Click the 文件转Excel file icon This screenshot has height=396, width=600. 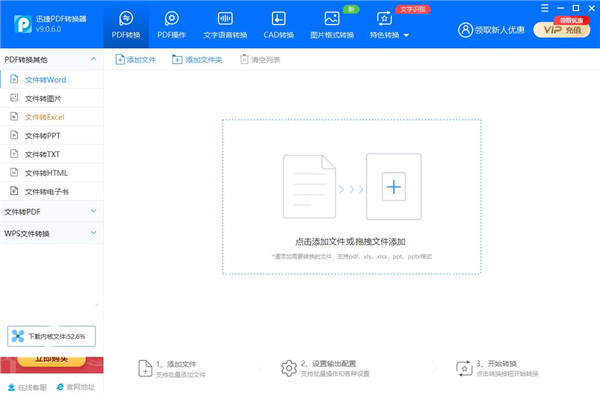[14, 116]
